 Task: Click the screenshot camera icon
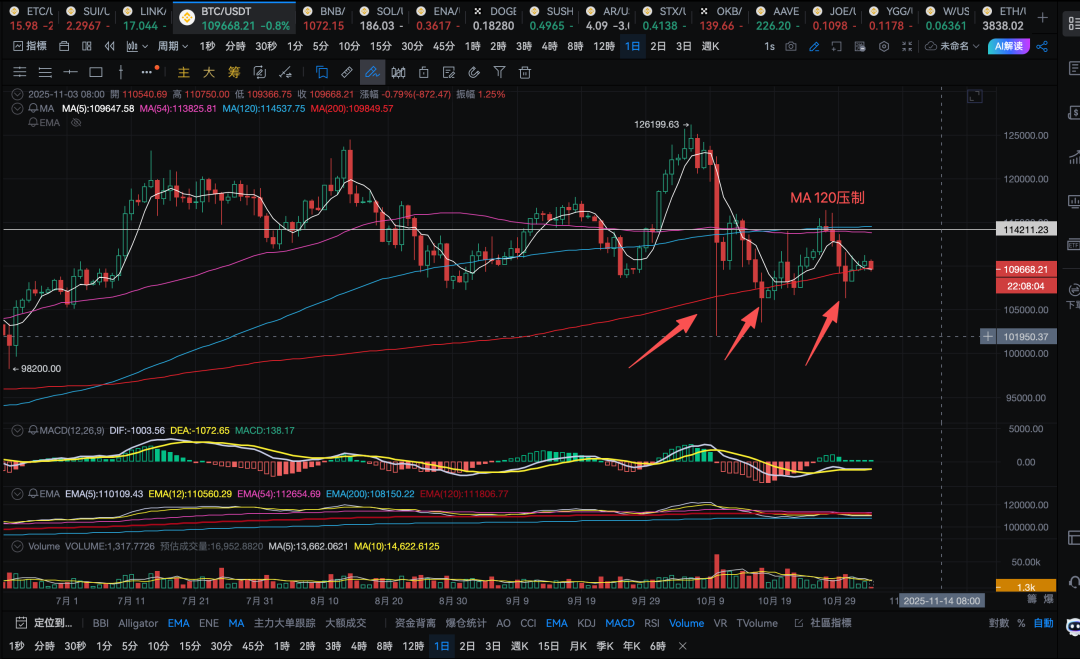pos(791,46)
